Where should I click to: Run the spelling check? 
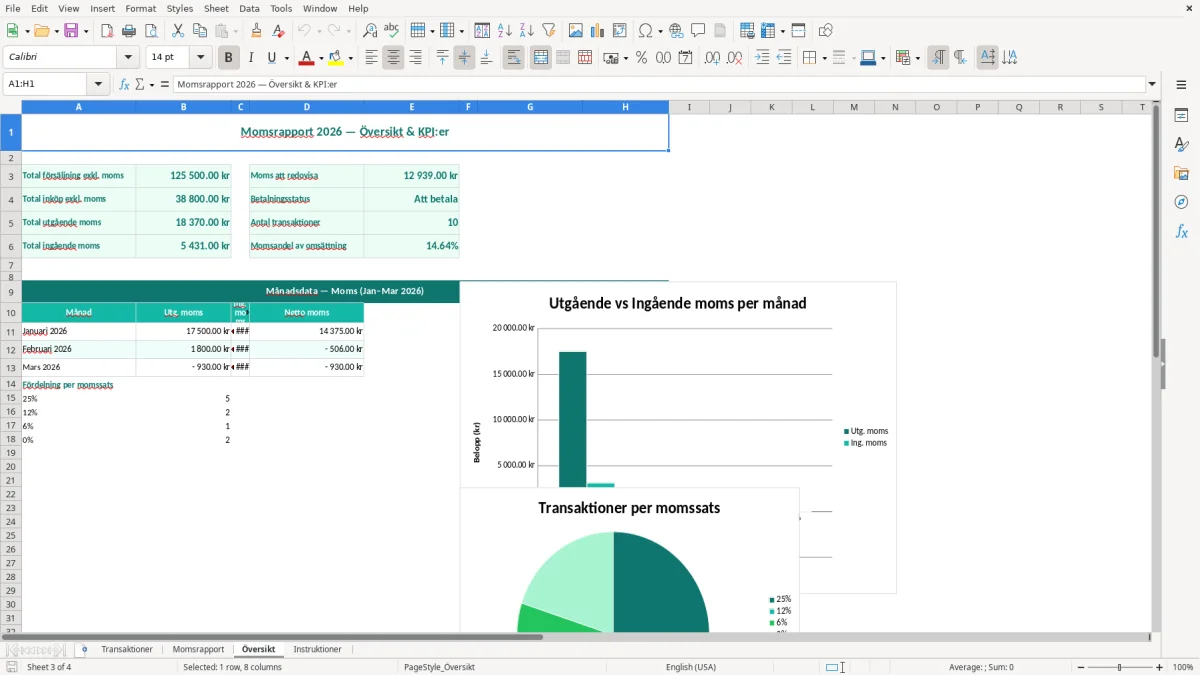pyautogui.click(x=392, y=31)
